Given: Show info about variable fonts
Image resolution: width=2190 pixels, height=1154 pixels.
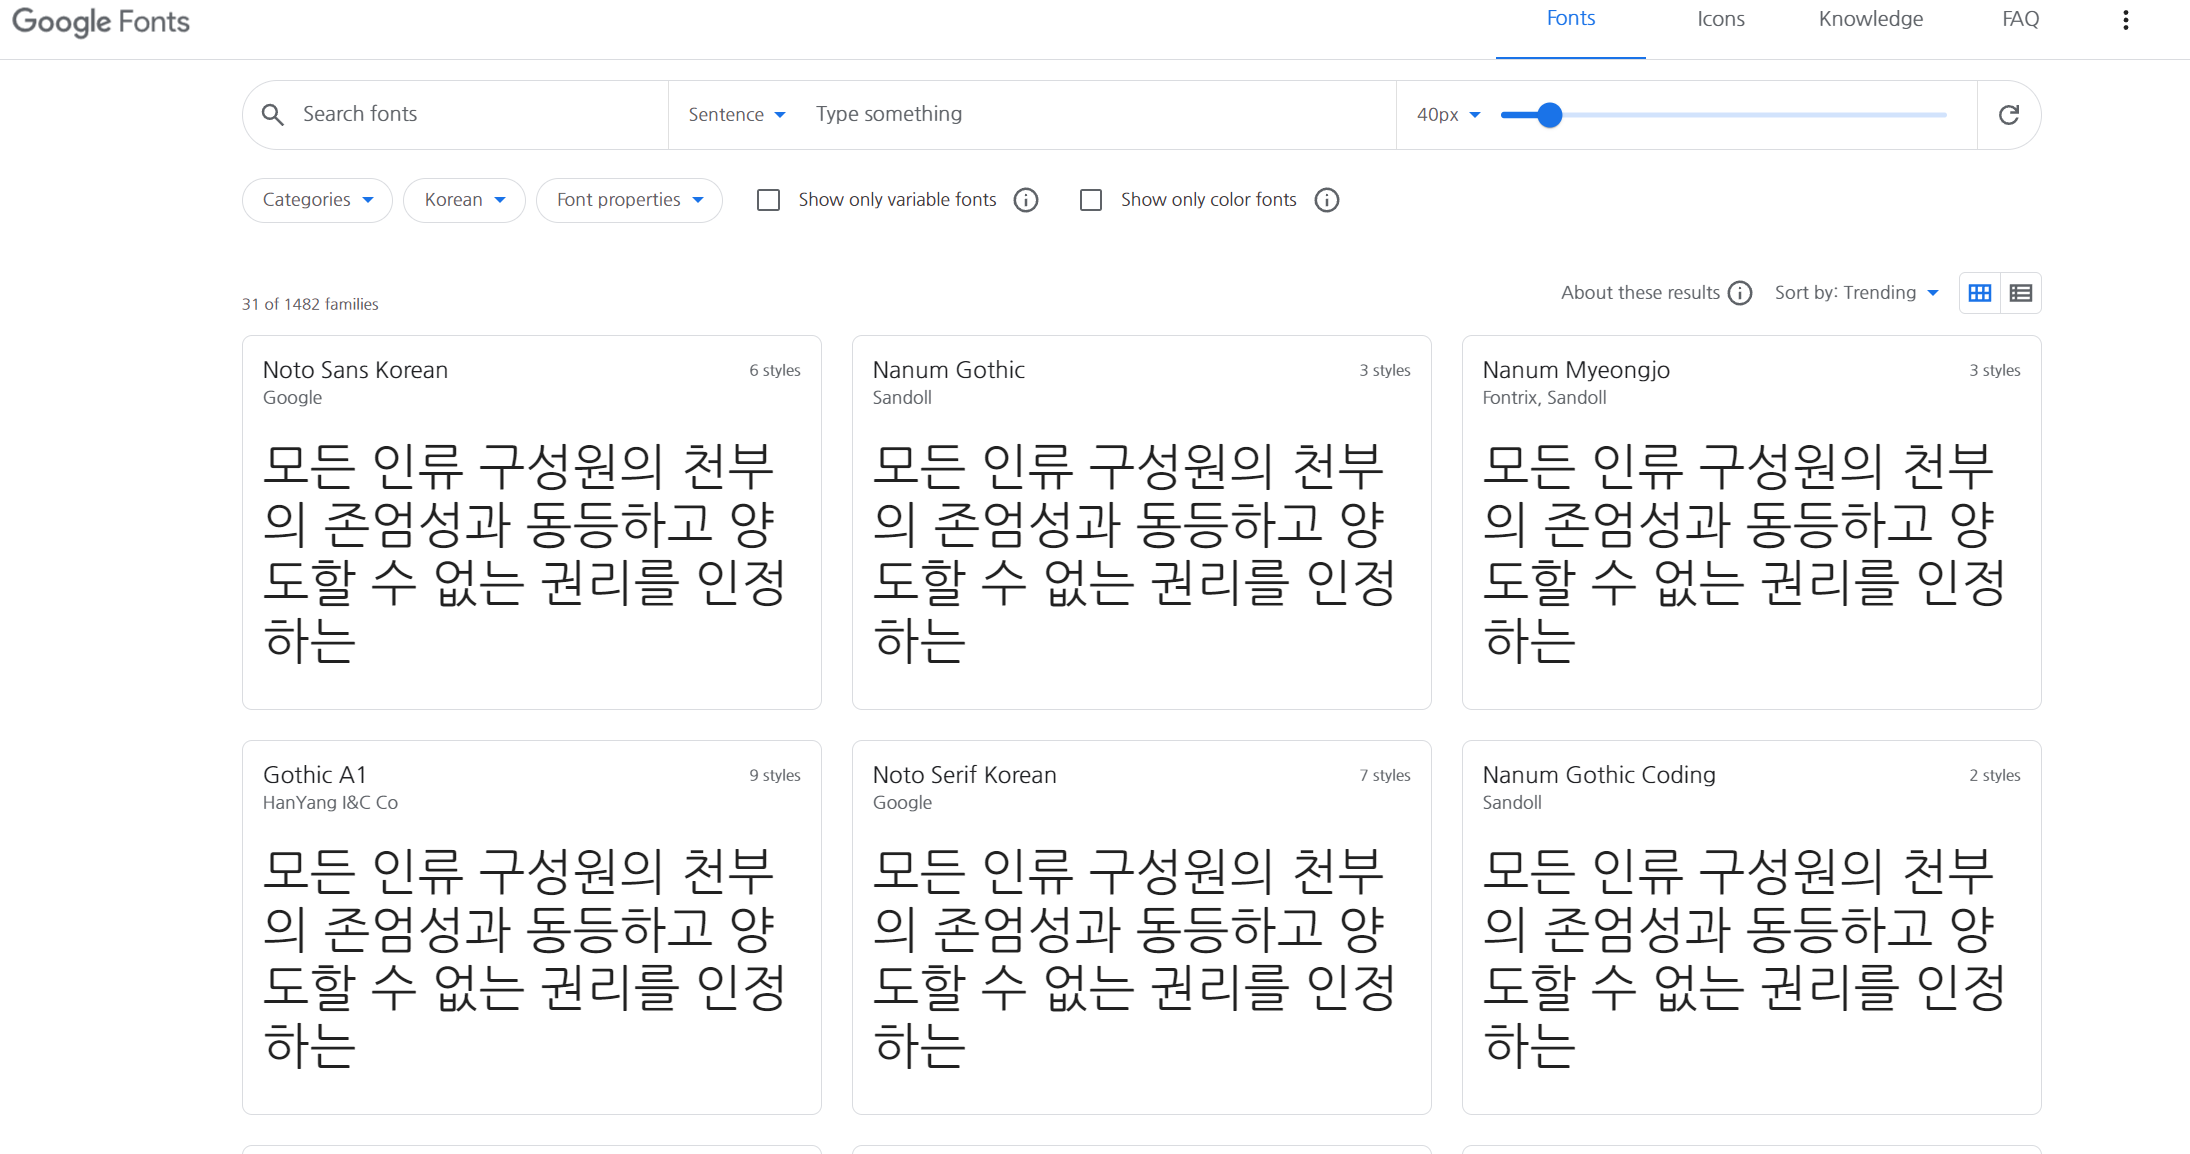Looking at the screenshot, I should click(x=1026, y=200).
